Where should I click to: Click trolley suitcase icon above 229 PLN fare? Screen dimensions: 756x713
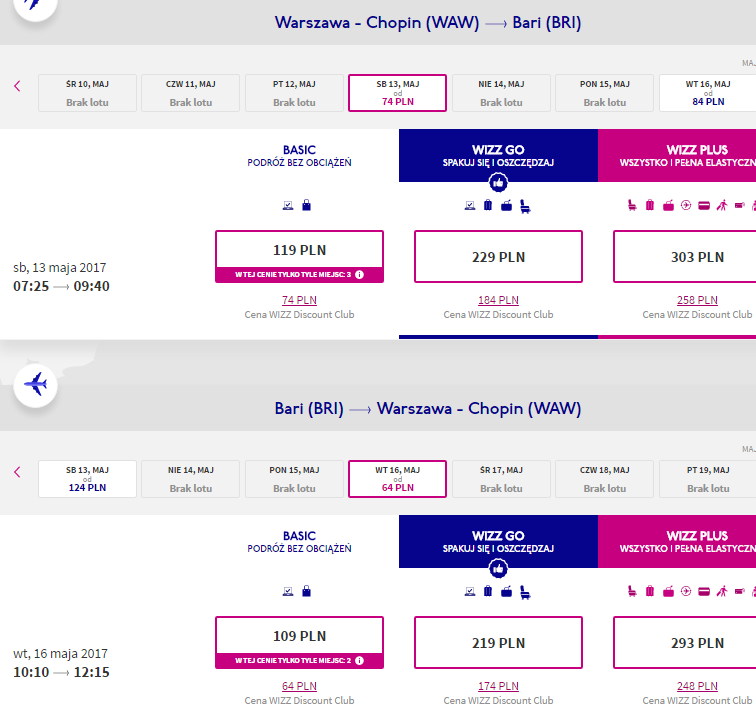click(488, 205)
